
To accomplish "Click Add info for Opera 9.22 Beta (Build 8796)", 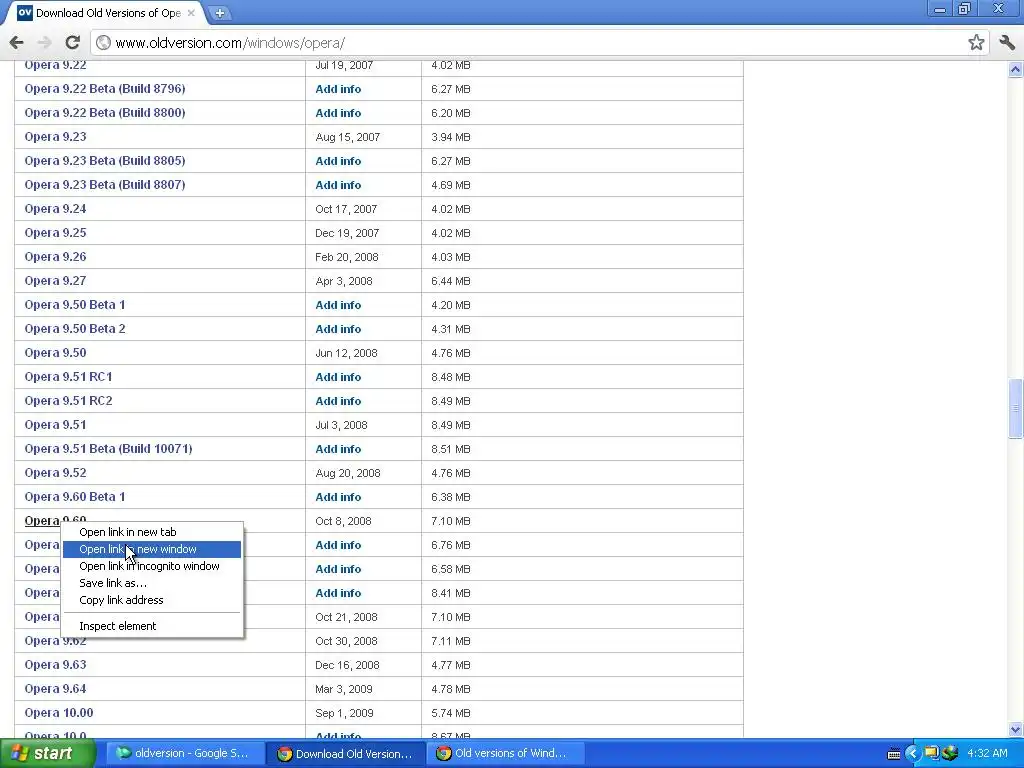I will [x=338, y=89].
